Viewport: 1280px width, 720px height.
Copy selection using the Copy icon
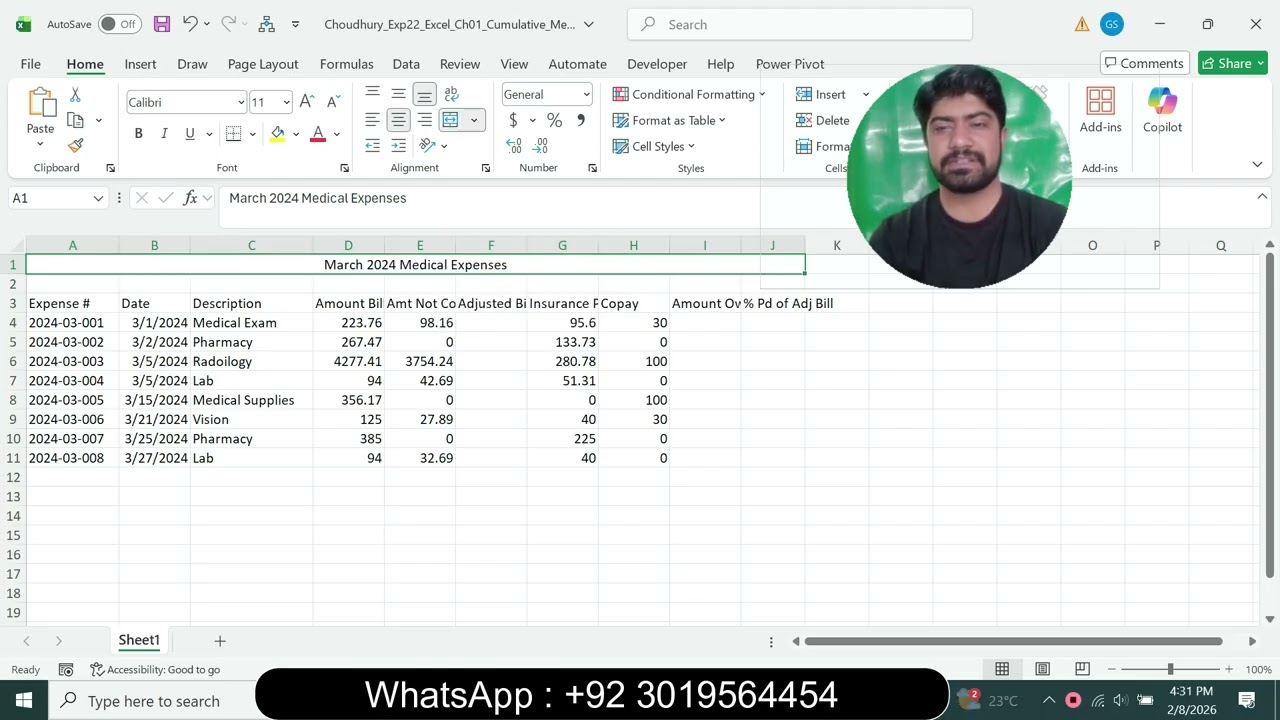(75, 120)
